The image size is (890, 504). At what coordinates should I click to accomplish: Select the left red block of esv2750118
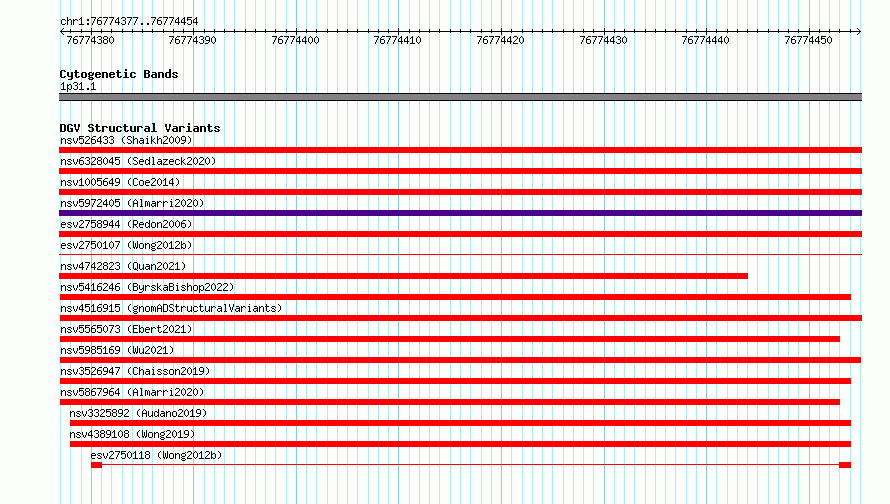point(96,465)
